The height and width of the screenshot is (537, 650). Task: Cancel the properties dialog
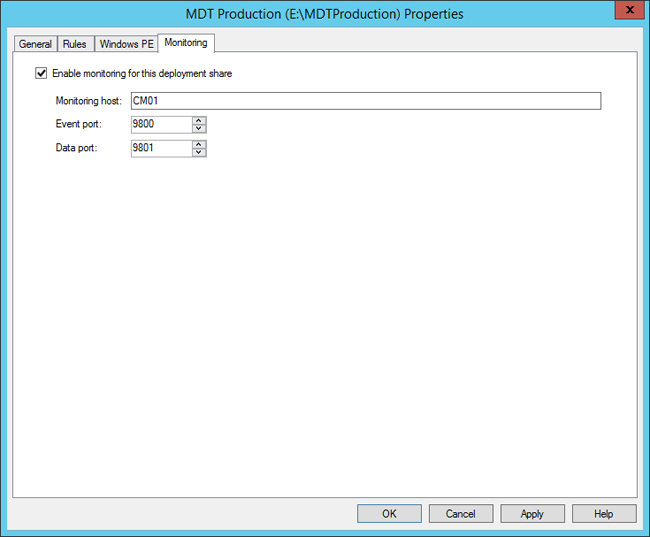460,514
